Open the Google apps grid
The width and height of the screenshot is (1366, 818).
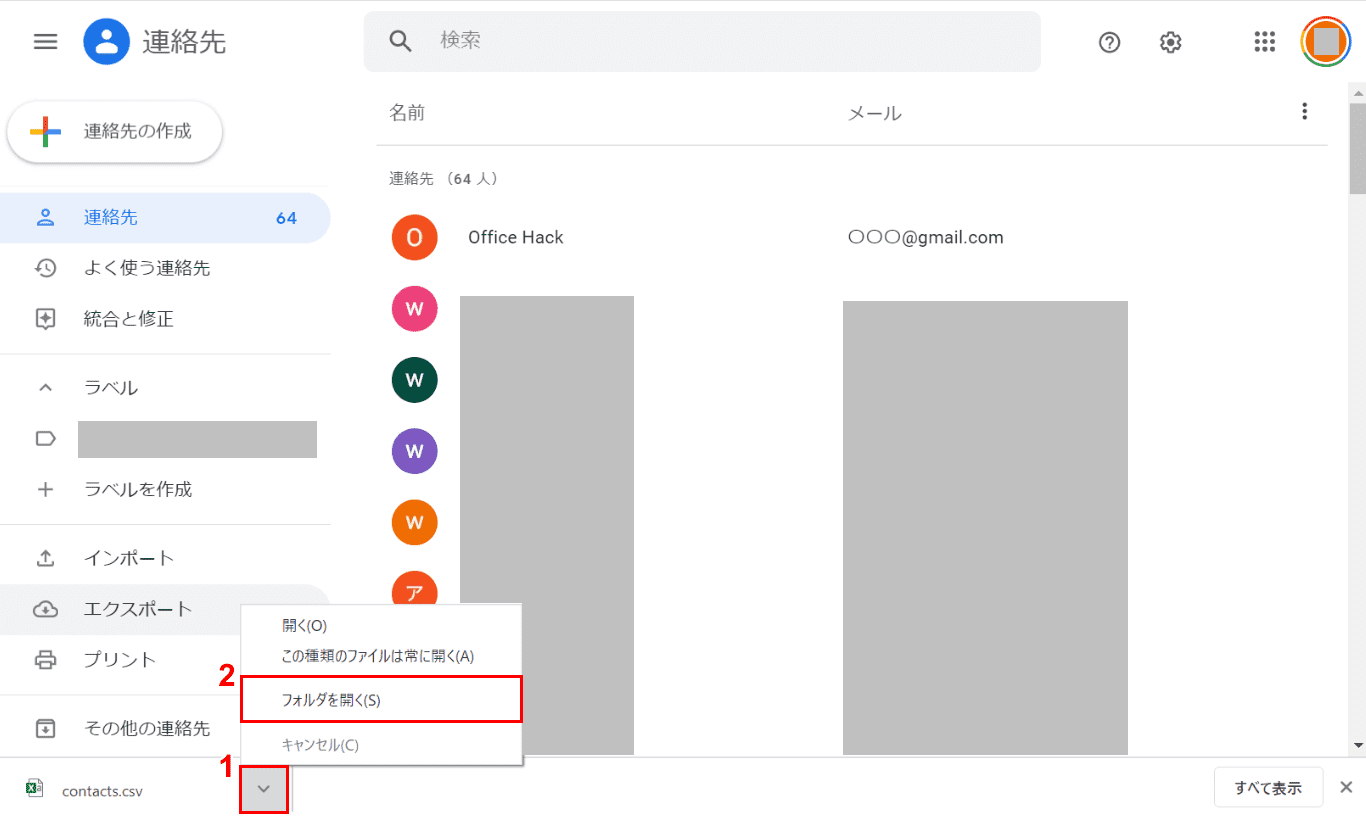[x=1264, y=41]
